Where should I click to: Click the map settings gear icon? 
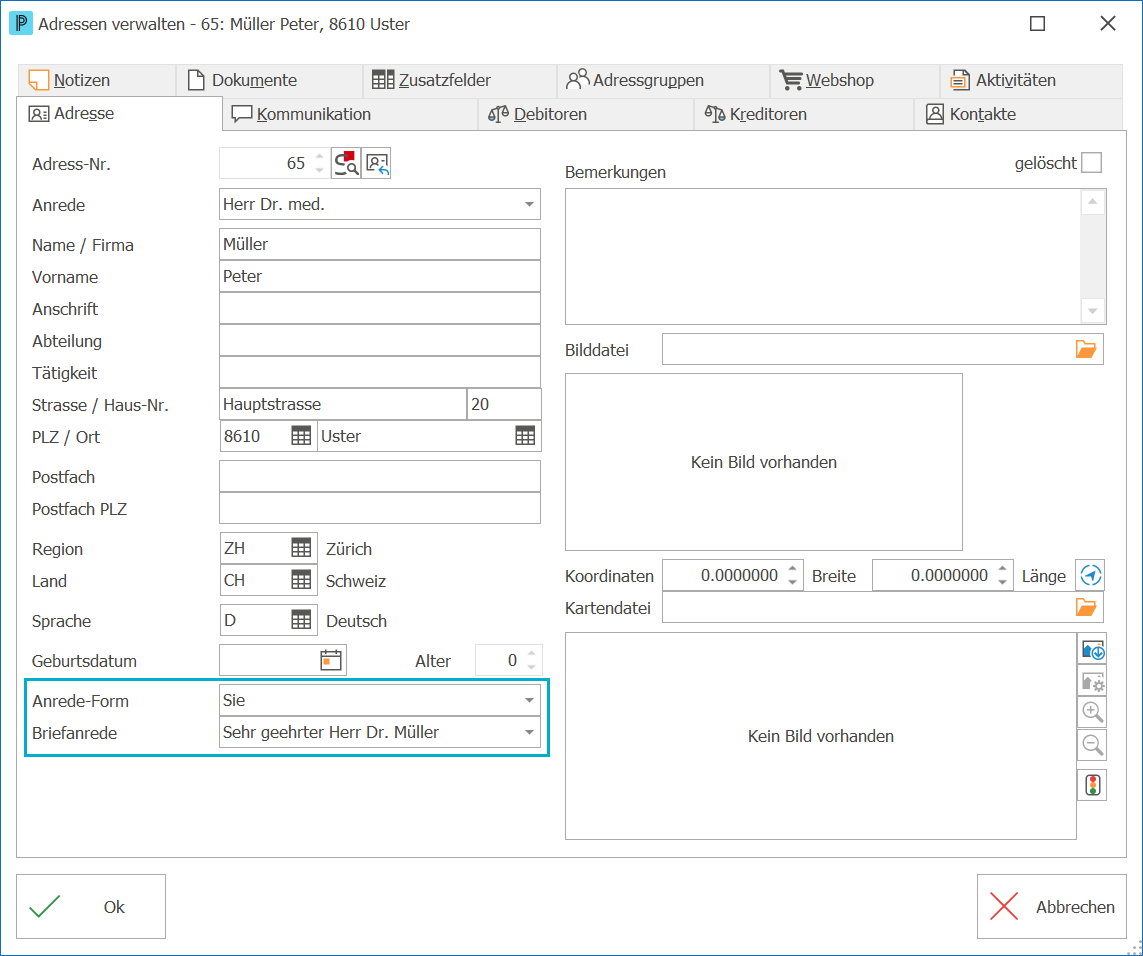point(1092,681)
